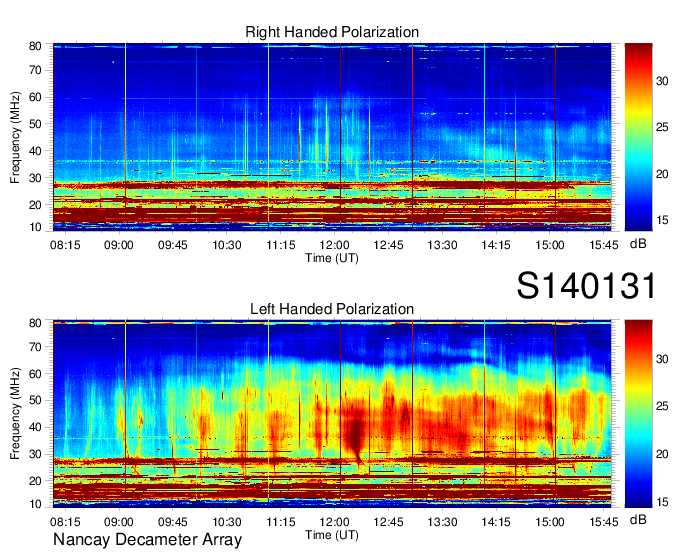This screenshot has height=552, width=680.
Task: Click 14:15 time tick on Left Handed plot
Action: (x=496, y=522)
